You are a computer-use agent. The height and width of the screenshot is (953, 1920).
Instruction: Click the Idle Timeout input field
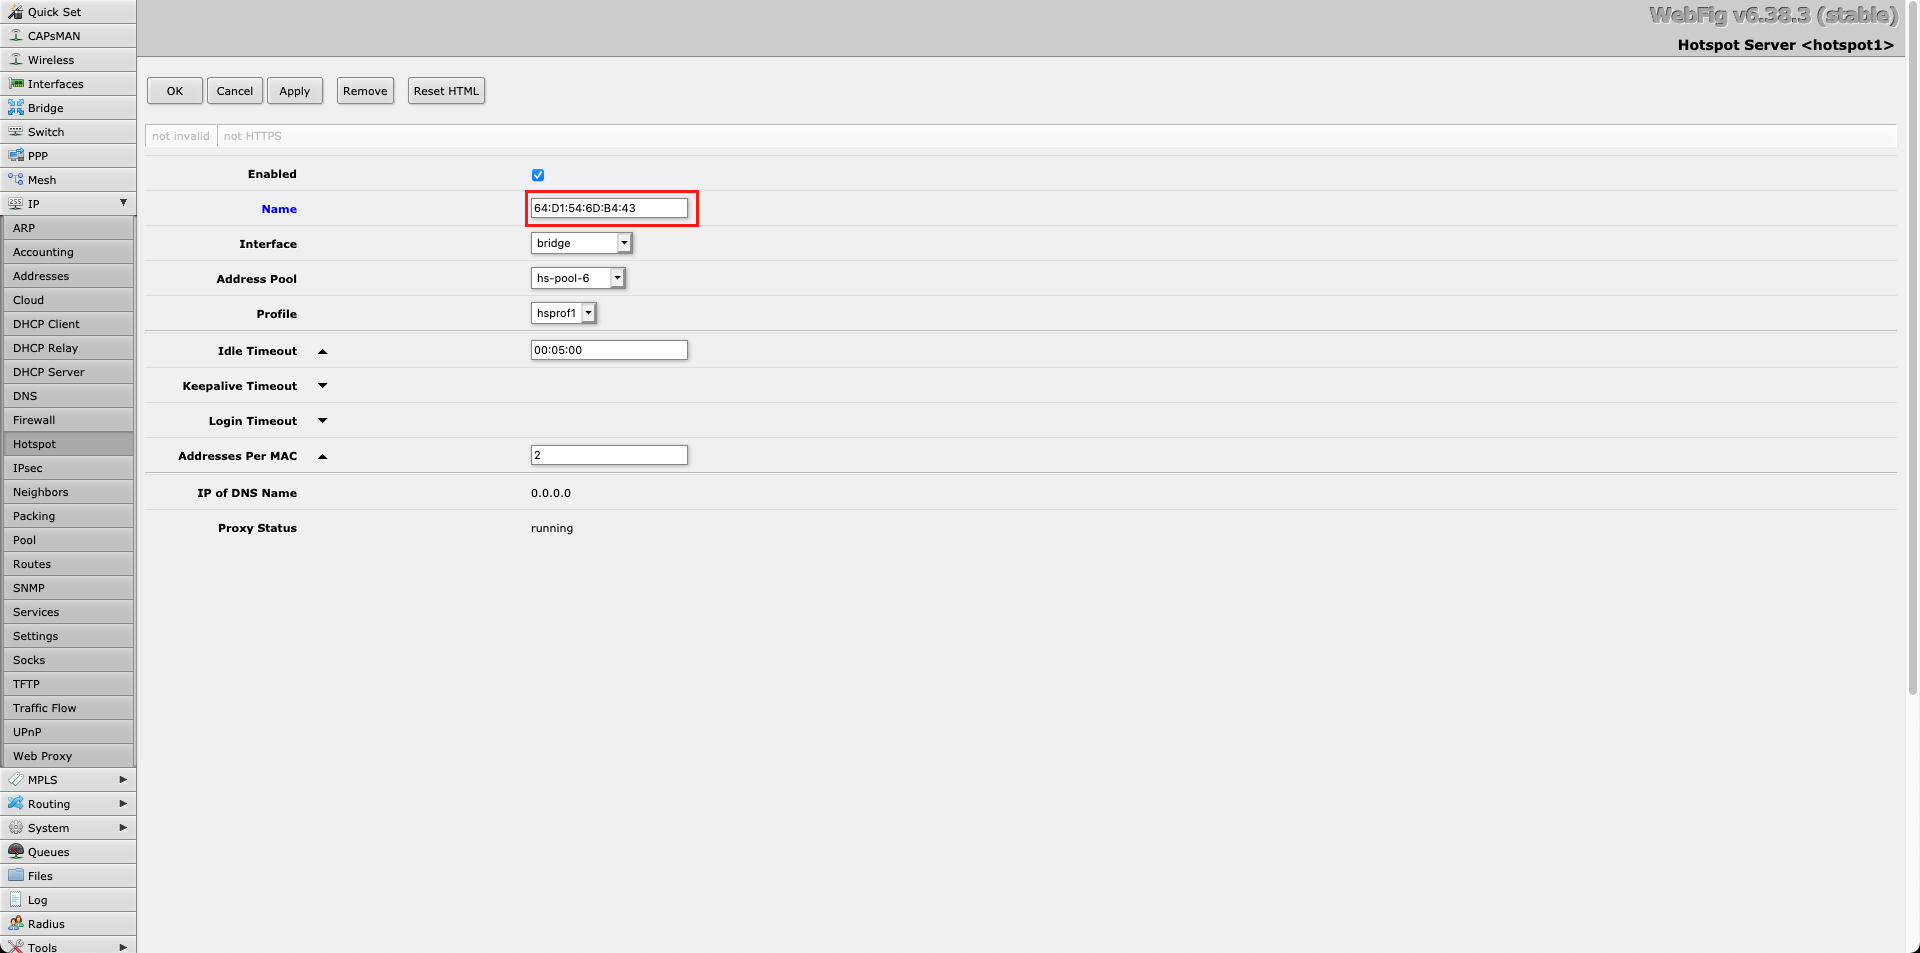click(609, 350)
